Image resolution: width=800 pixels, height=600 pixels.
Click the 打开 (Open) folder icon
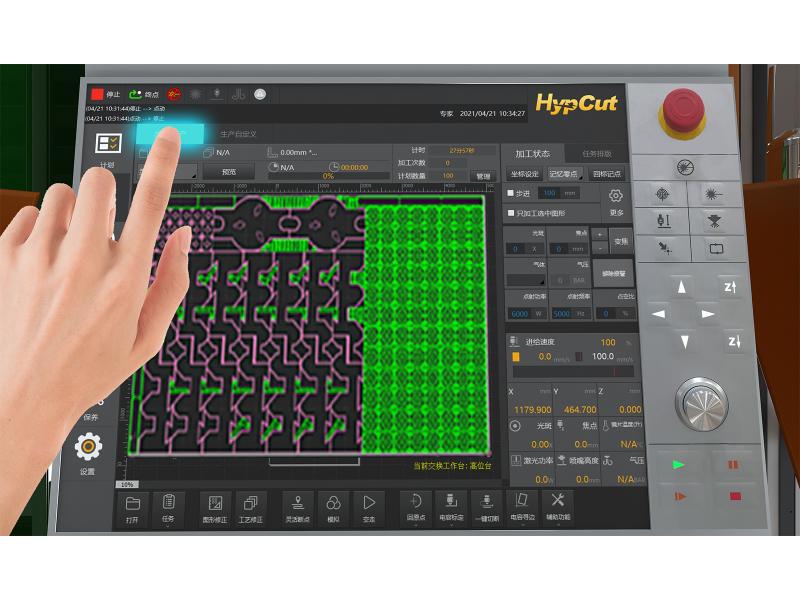click(132, 508)
